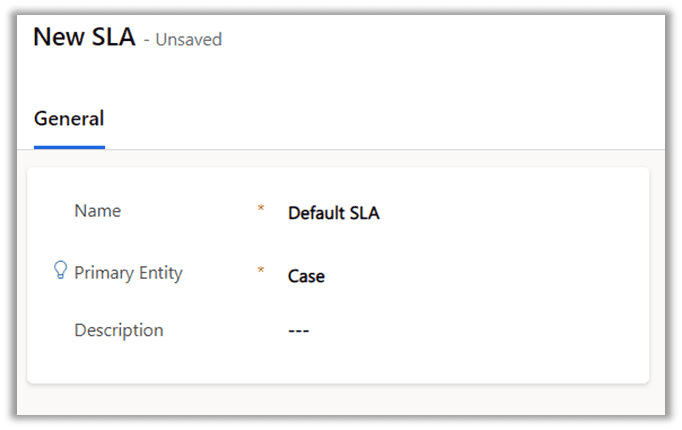Click the required asterisk next to Primary Entity
This screenshot has width=682, height=430.
coord(261,270)
